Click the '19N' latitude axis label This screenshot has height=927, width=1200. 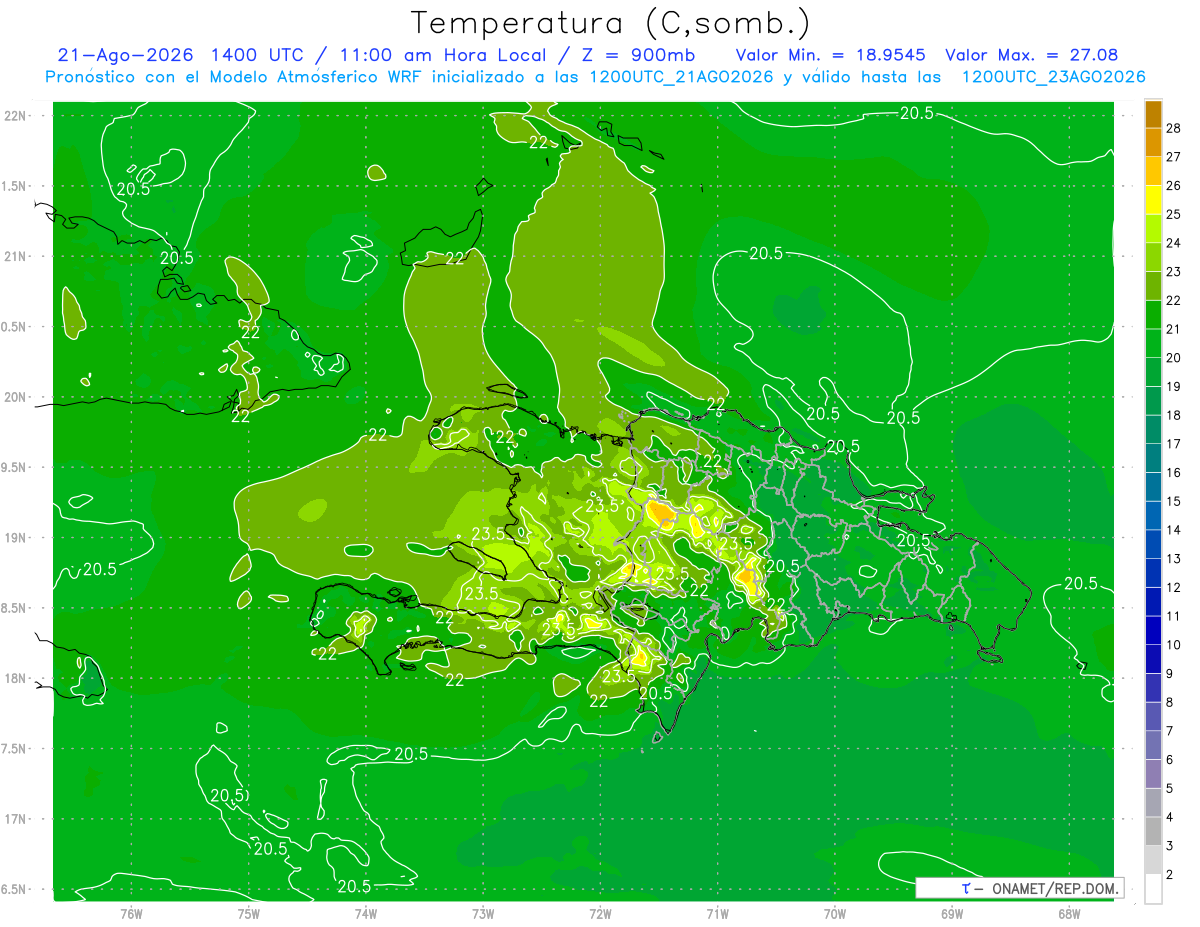(15, 538)
